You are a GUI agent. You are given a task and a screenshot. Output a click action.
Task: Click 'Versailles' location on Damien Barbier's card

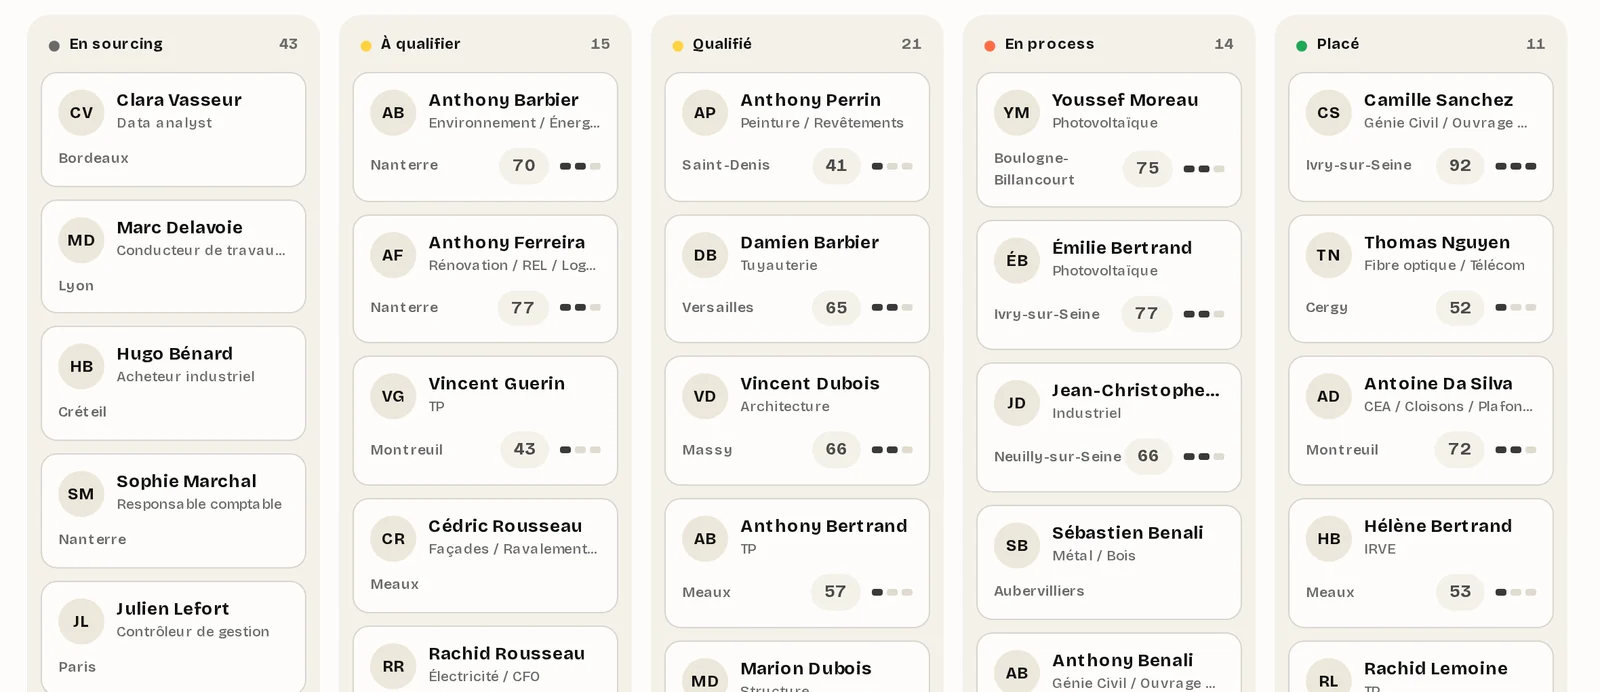718,308
